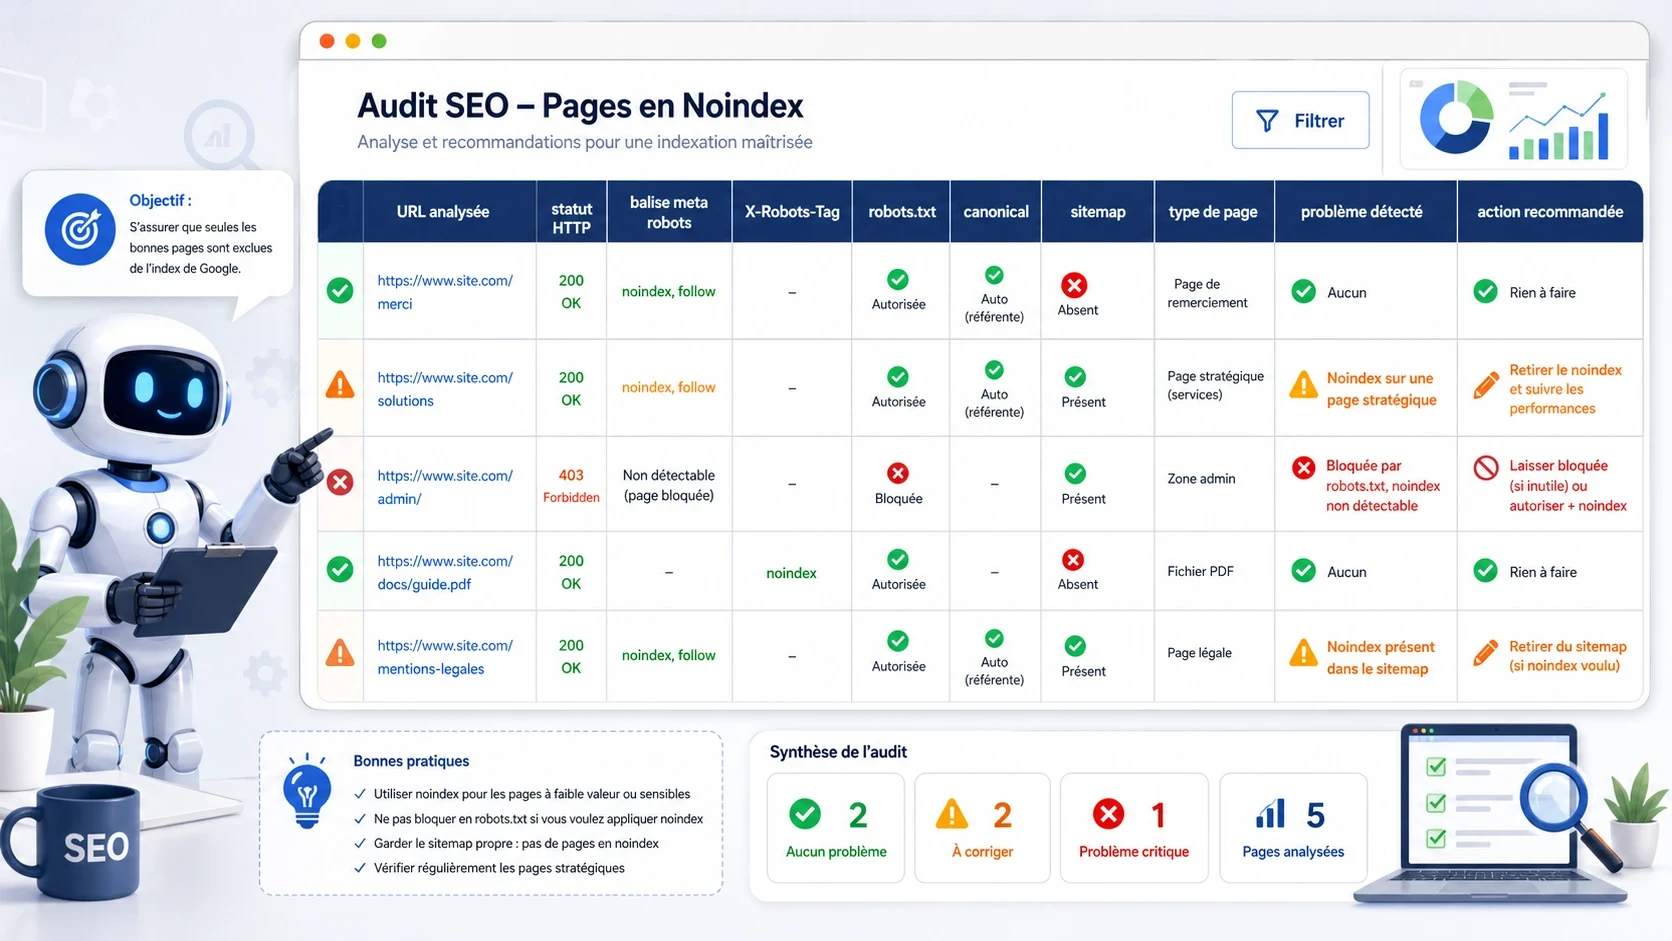Click the red error icon on the admin row

pyautogui.click(x=340, y=481)
